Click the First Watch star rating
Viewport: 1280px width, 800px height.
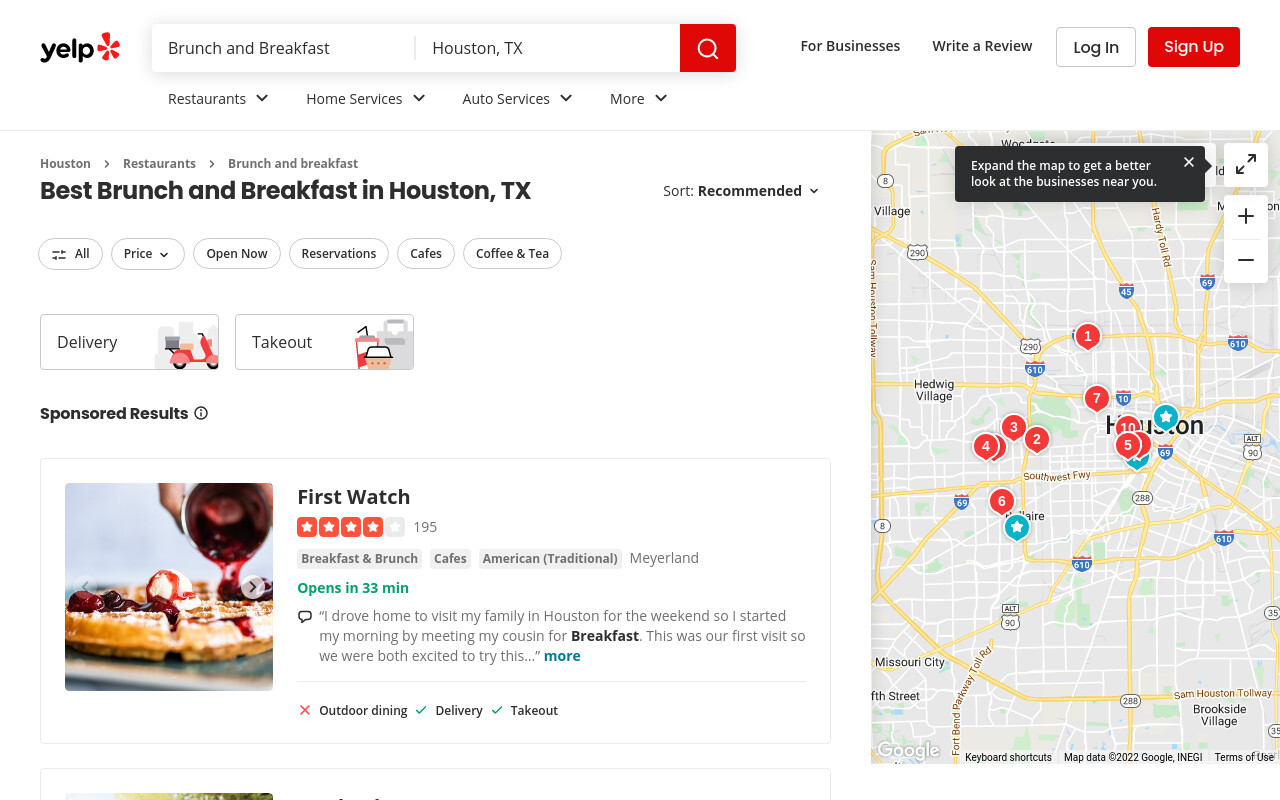click(x=351, y=527)
